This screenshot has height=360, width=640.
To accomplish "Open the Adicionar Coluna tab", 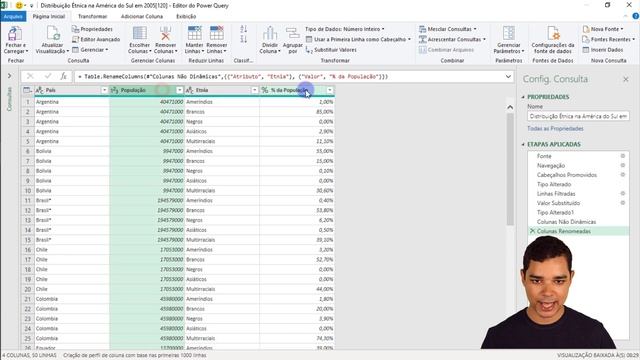I will (x=142, y=17).
